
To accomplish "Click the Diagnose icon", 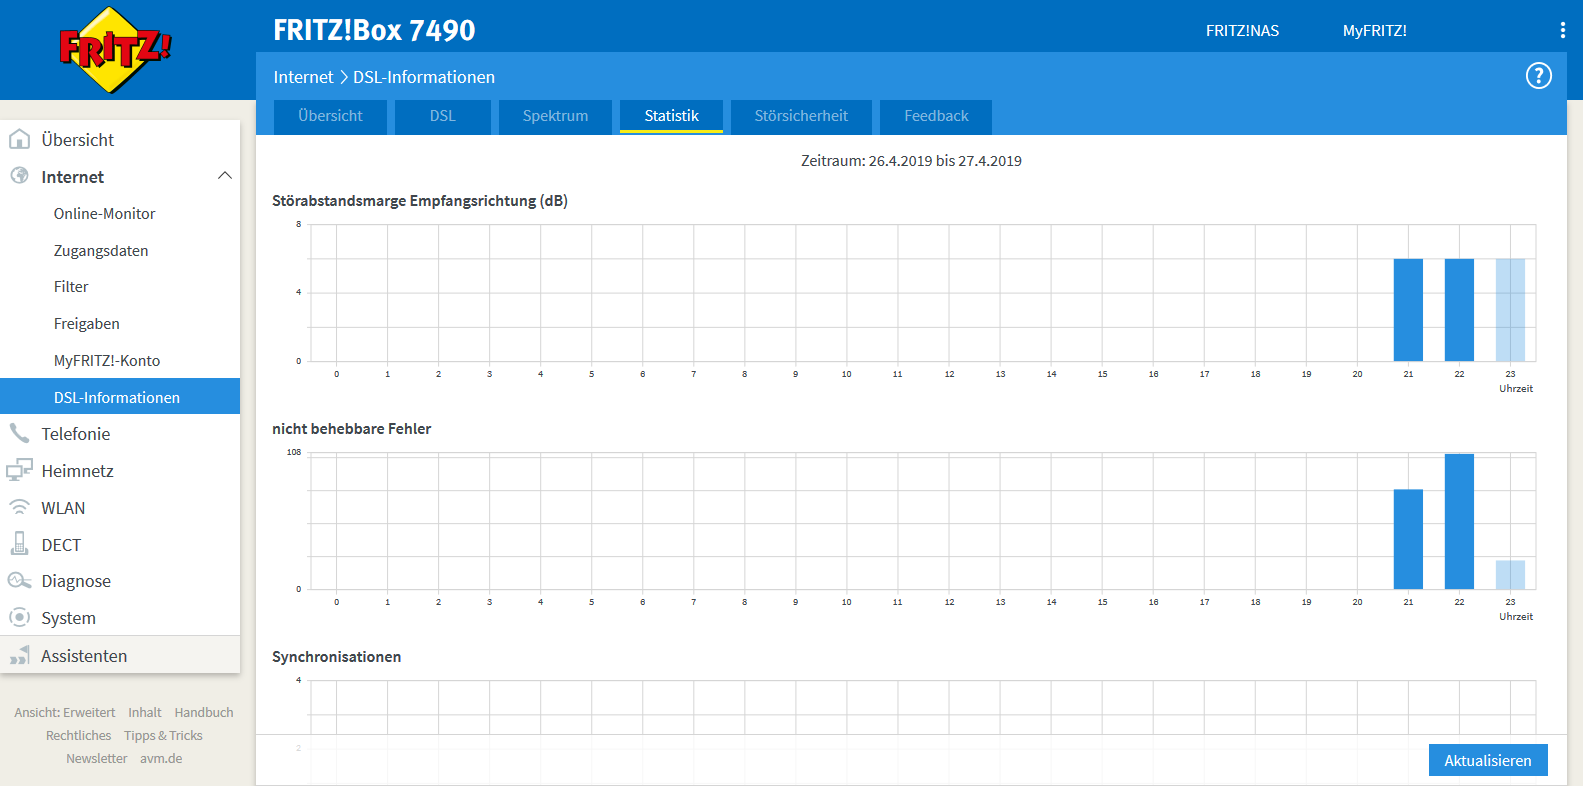I will tap(19, 581).
